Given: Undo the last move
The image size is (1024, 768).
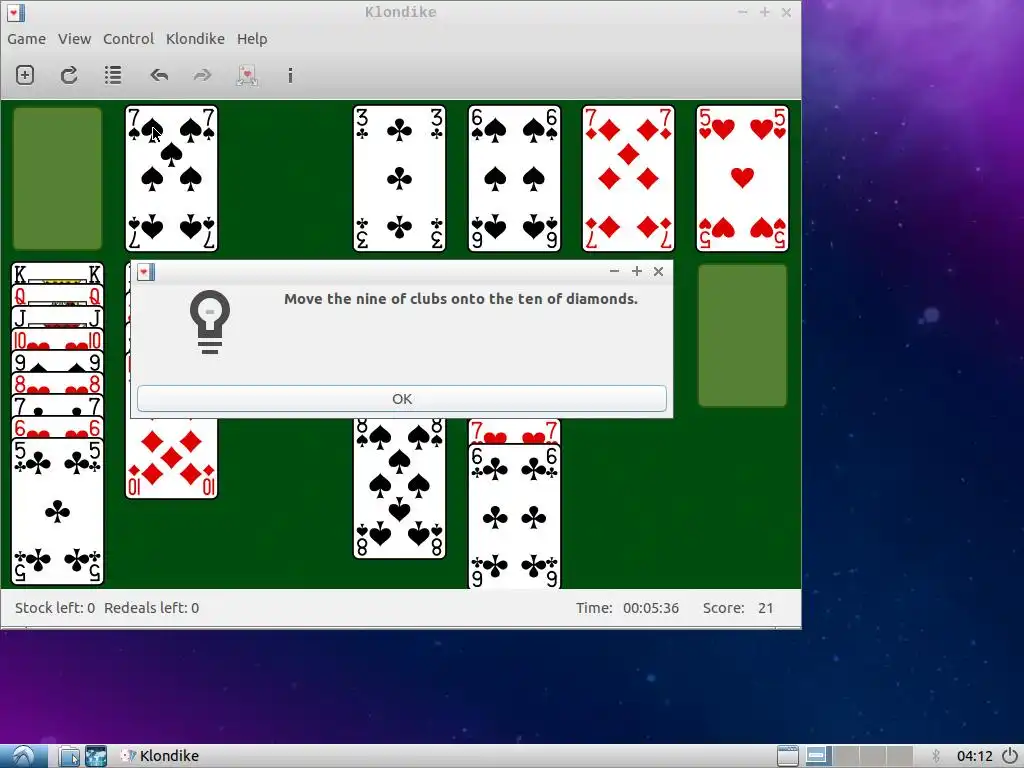Looking at the screenshot, I should click(159, 75).
